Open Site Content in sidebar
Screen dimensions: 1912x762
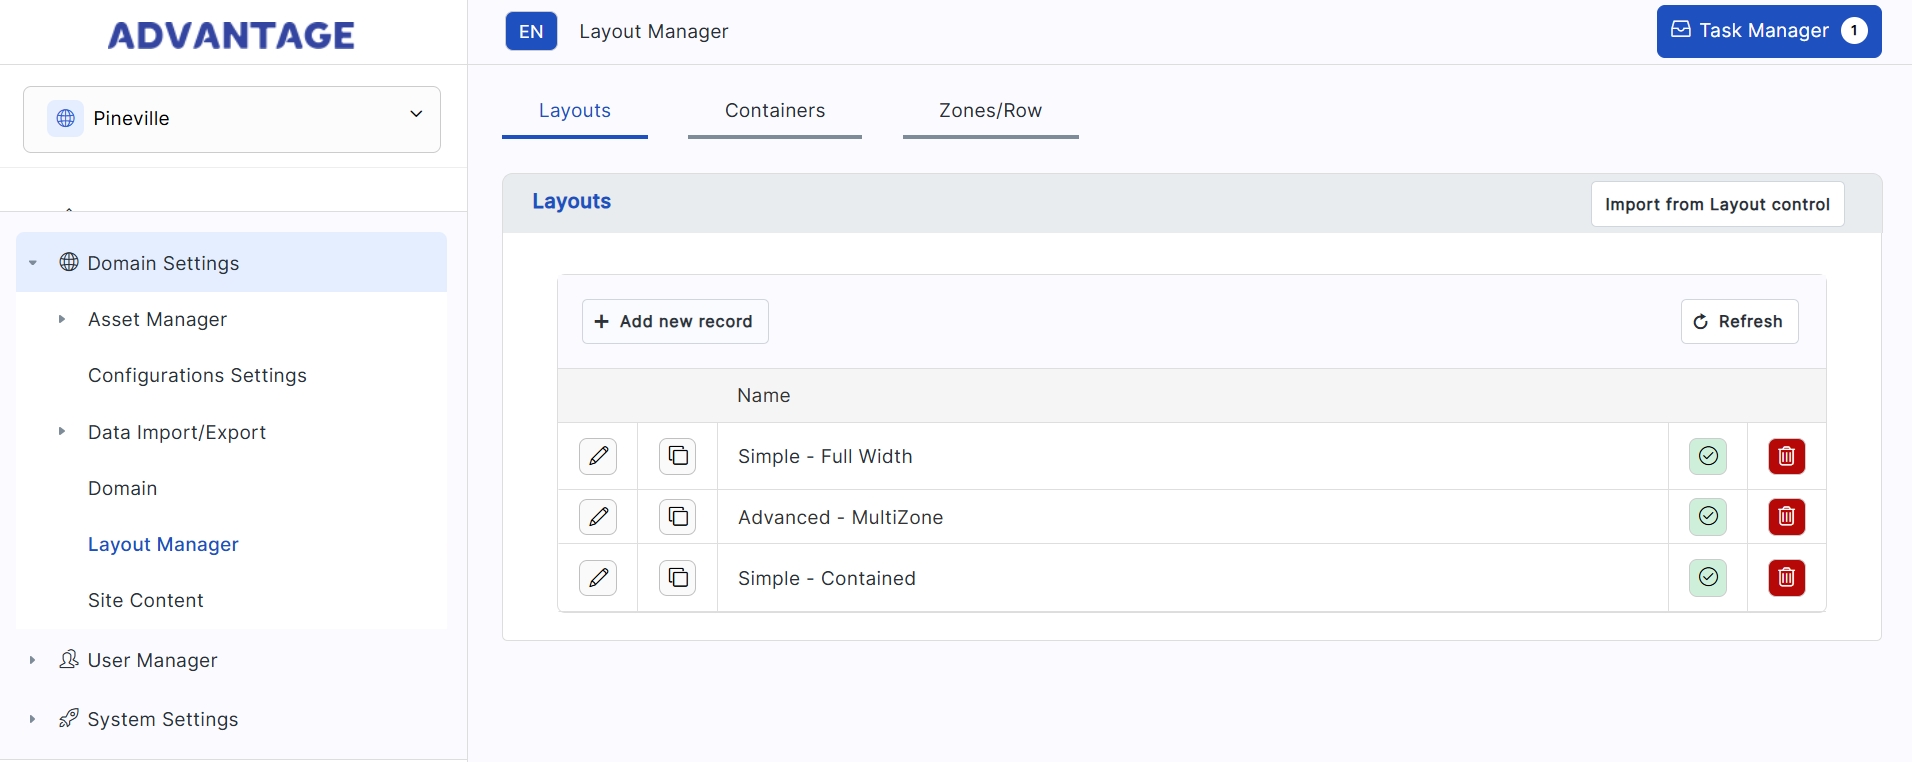tap(146, 601)
